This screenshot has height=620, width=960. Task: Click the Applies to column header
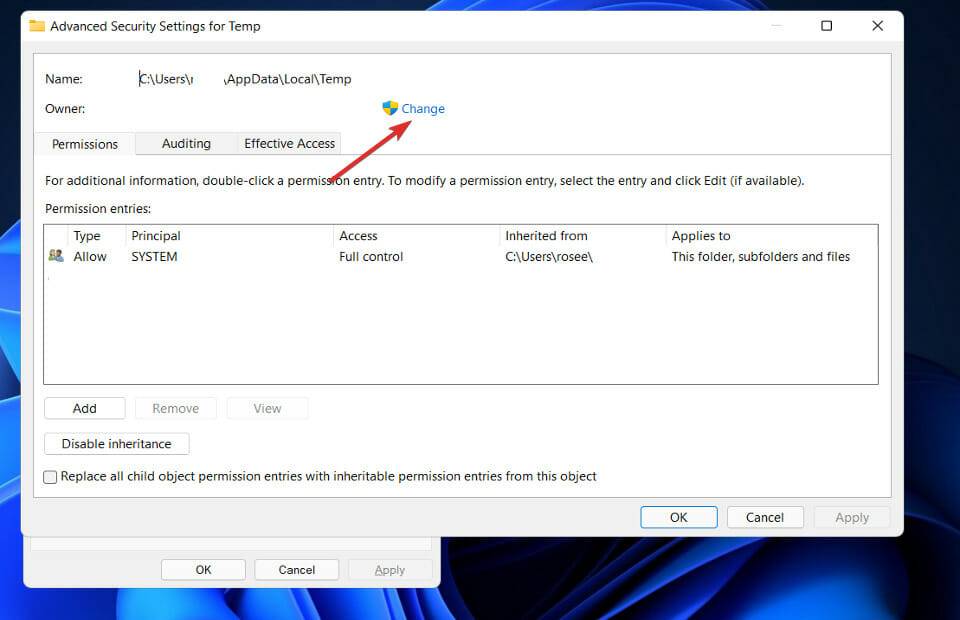pos(701,236)
